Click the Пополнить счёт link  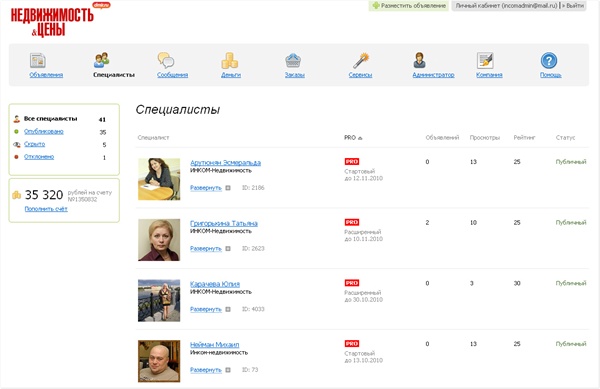coord(46,209)
